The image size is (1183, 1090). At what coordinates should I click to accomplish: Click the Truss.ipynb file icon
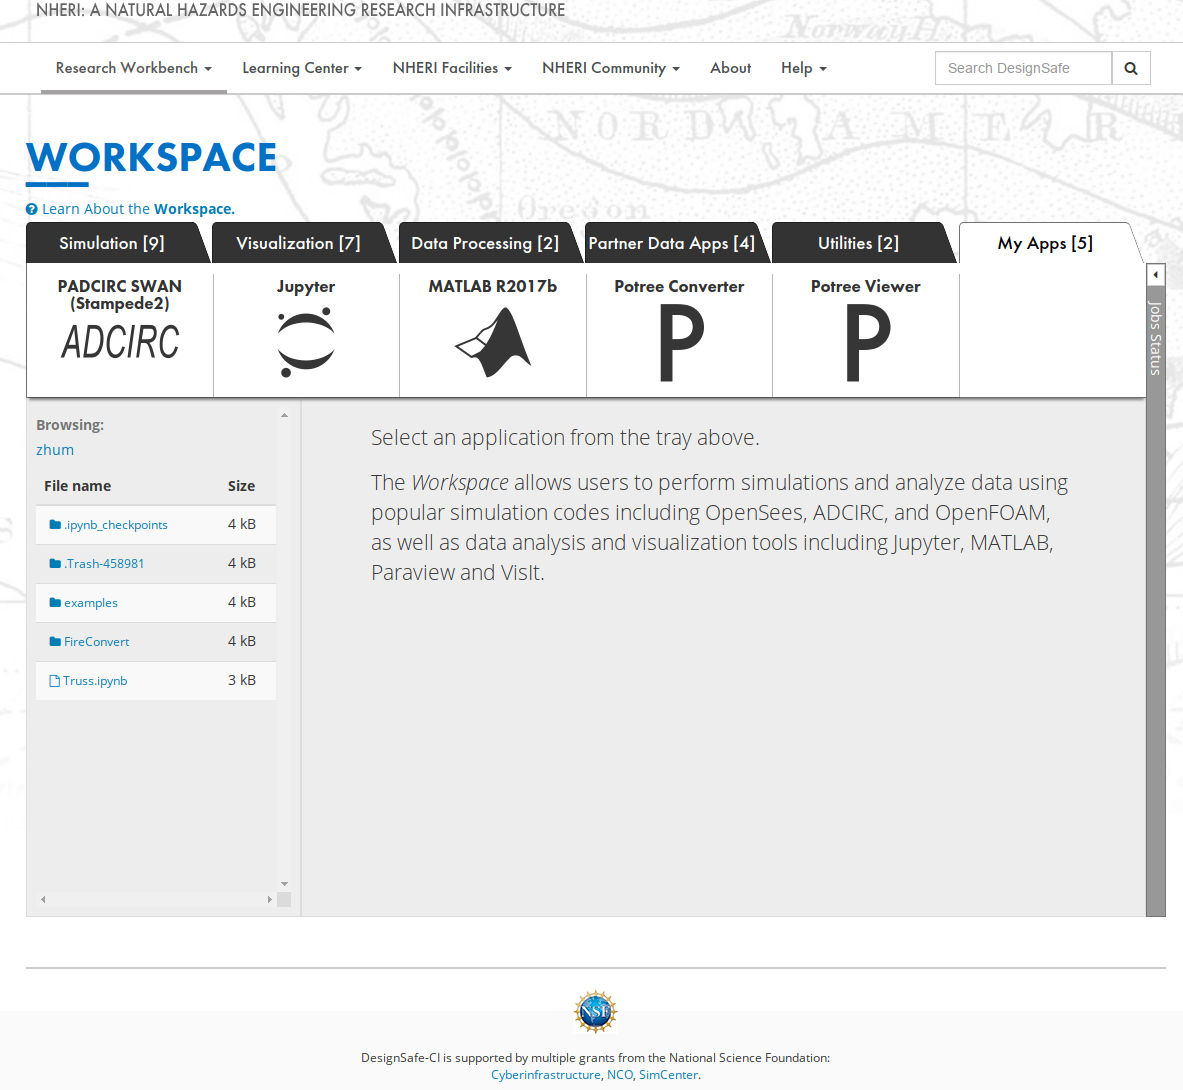54,680
